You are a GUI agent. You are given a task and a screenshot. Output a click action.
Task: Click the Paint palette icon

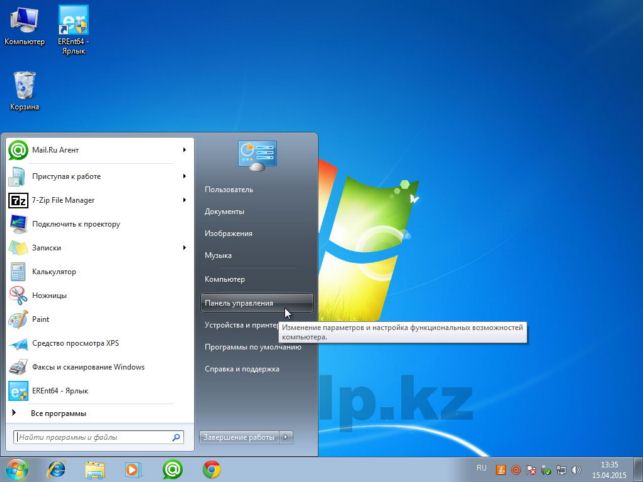pos(18,319)
